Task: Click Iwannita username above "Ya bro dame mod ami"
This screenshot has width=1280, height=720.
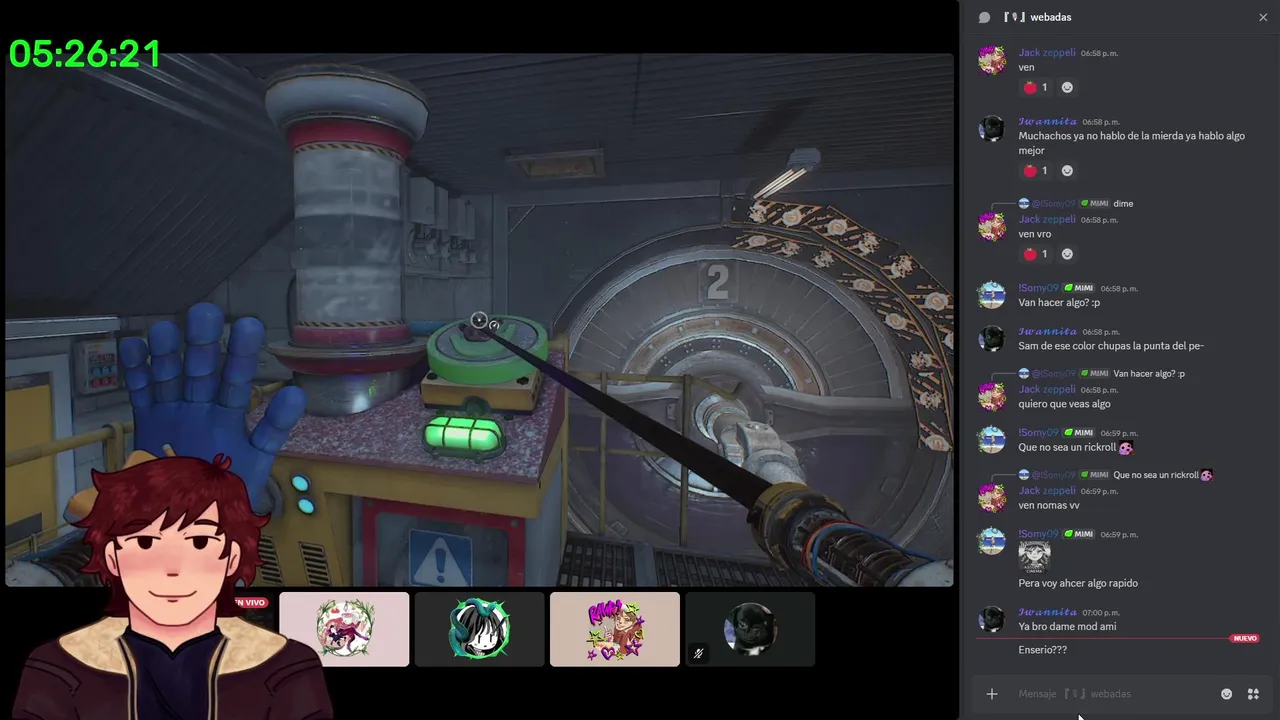Action: pos(1048,612)
